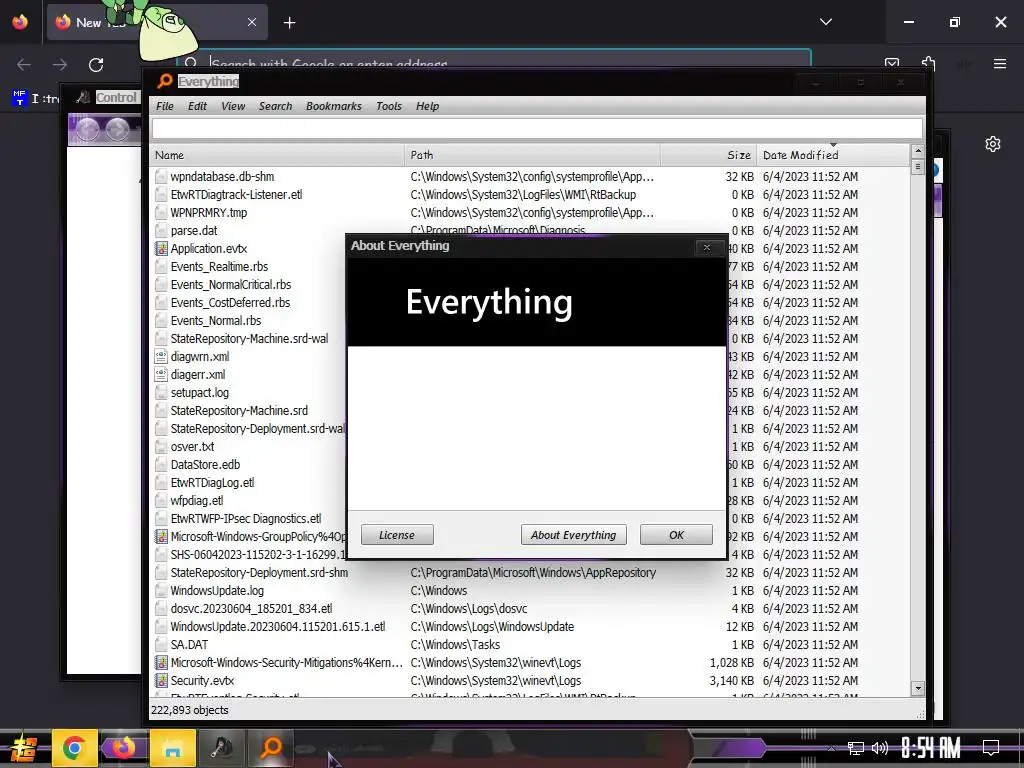This screenshot has height=768, width=1024.
Task: Select the SA.DAT file
Action: tap(189, 645)
